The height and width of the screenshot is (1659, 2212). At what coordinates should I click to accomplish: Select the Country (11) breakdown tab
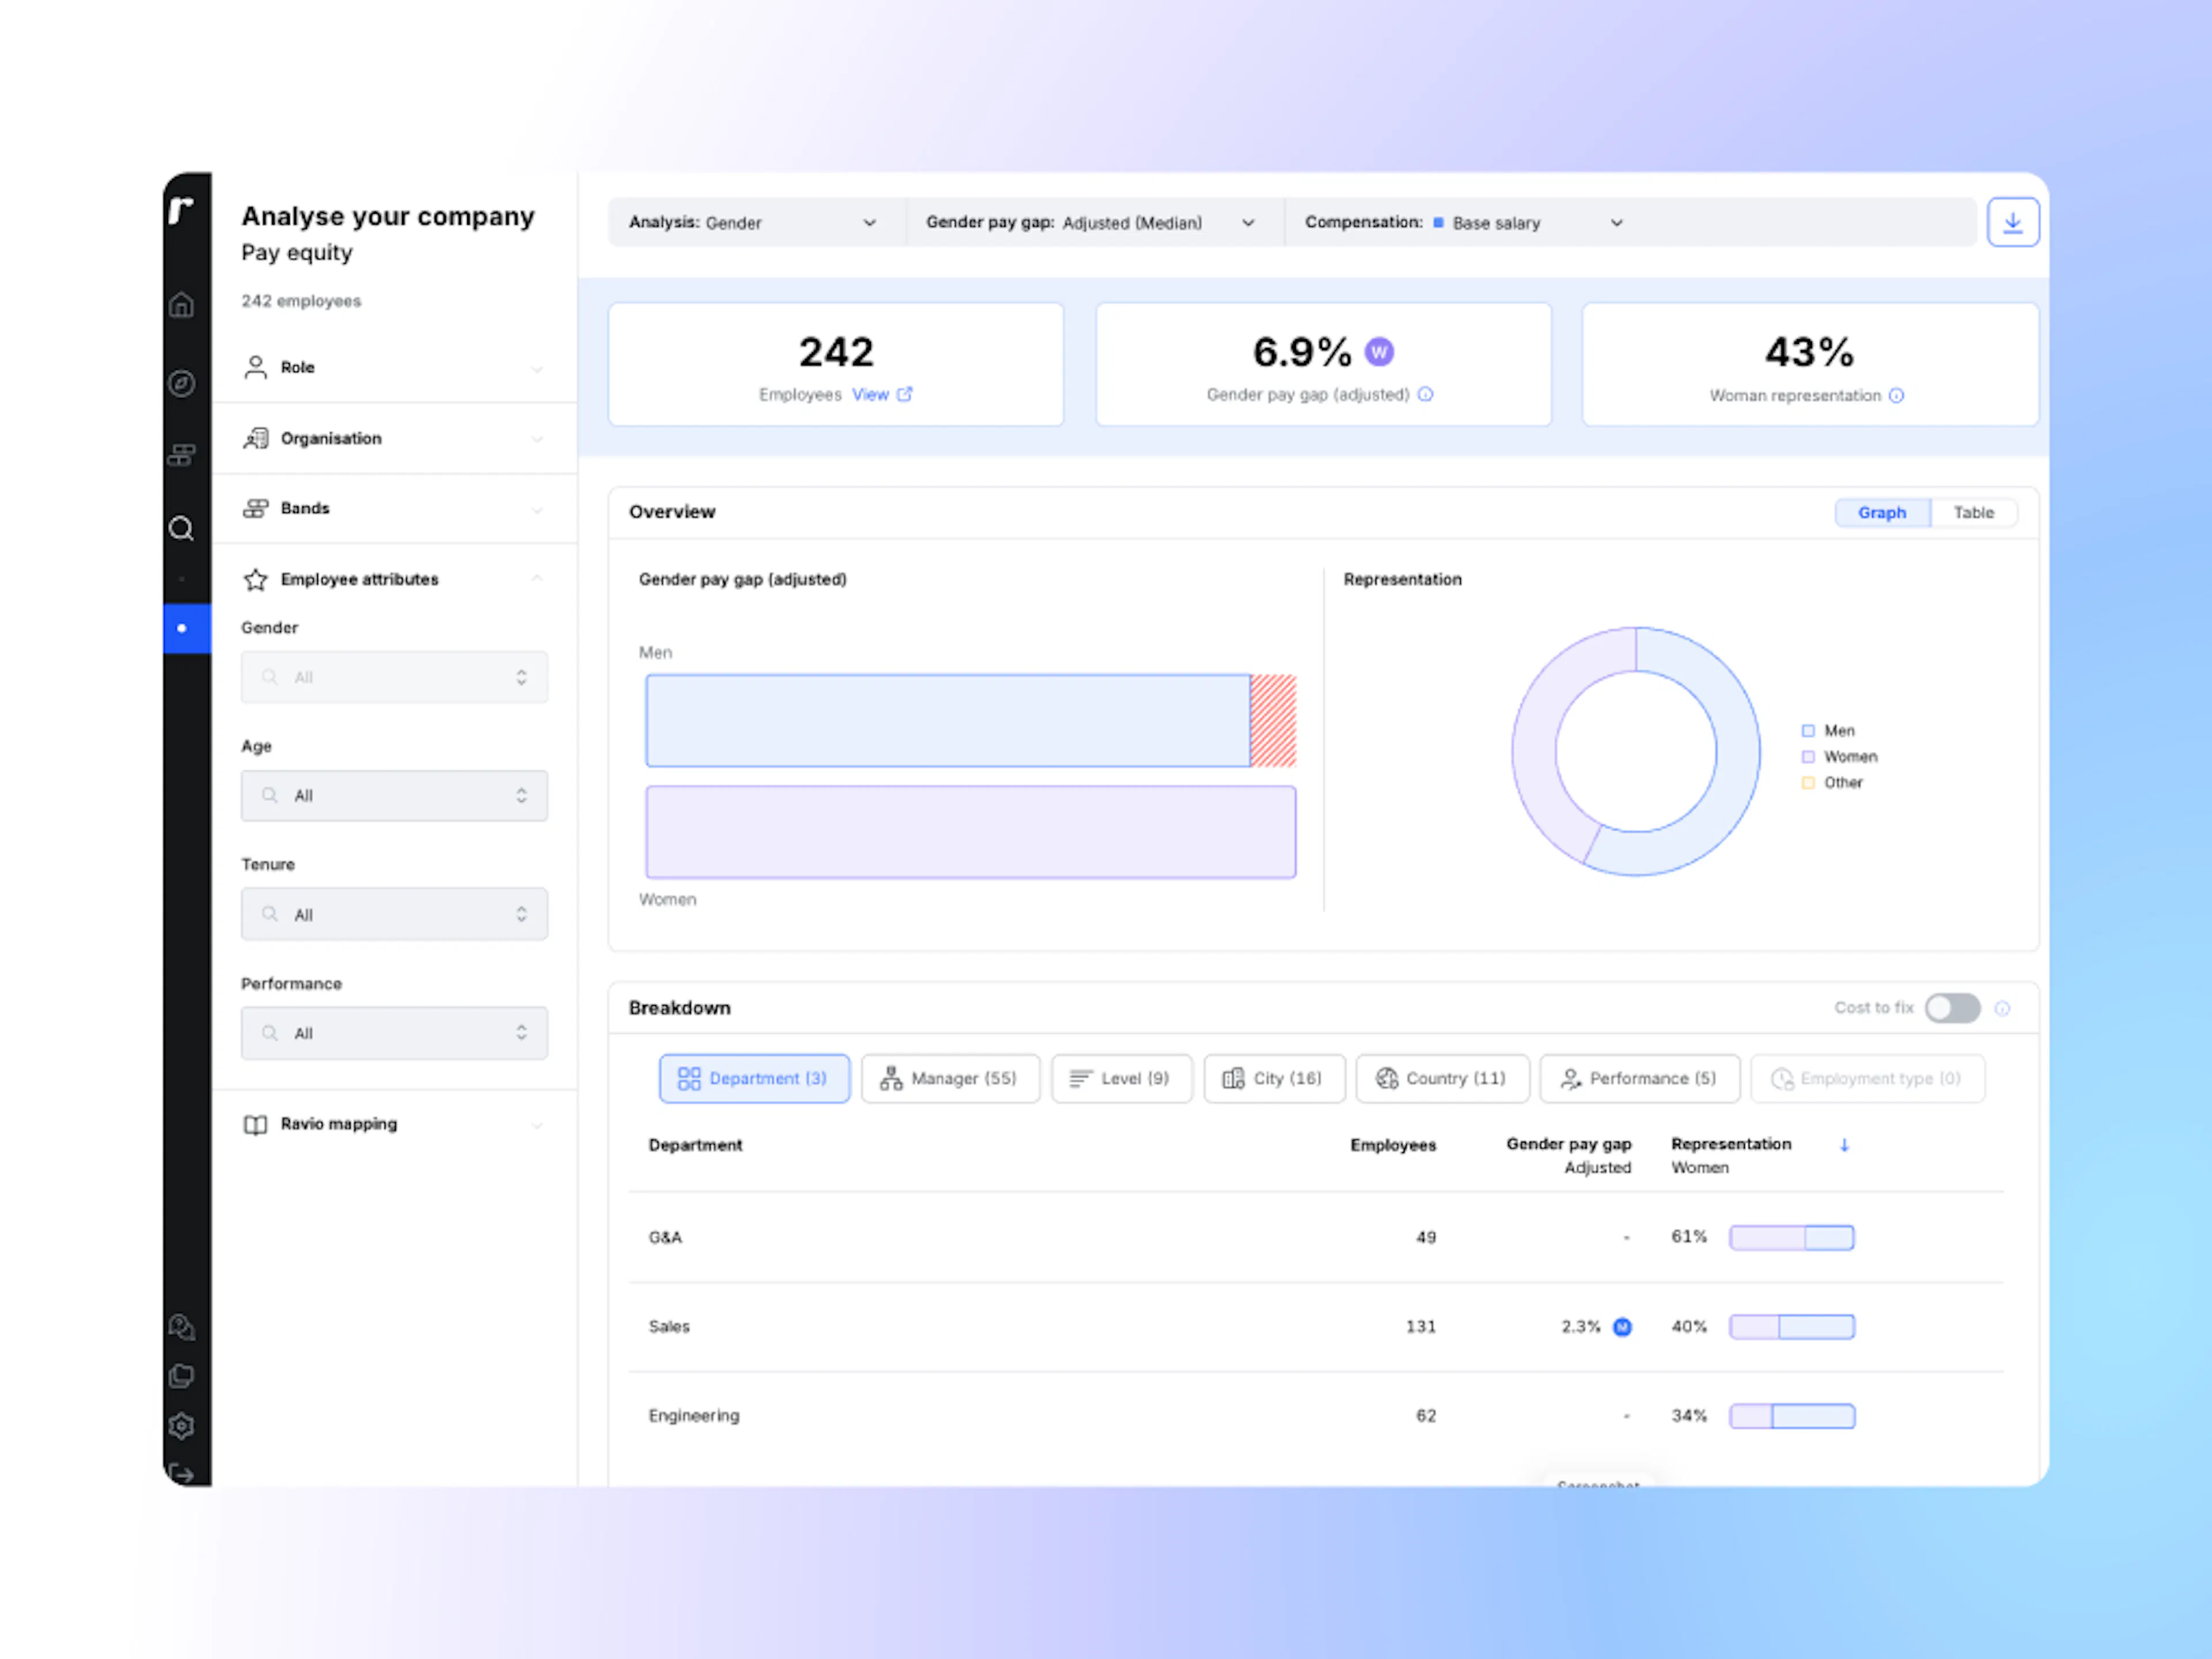click(1442, 1078)
